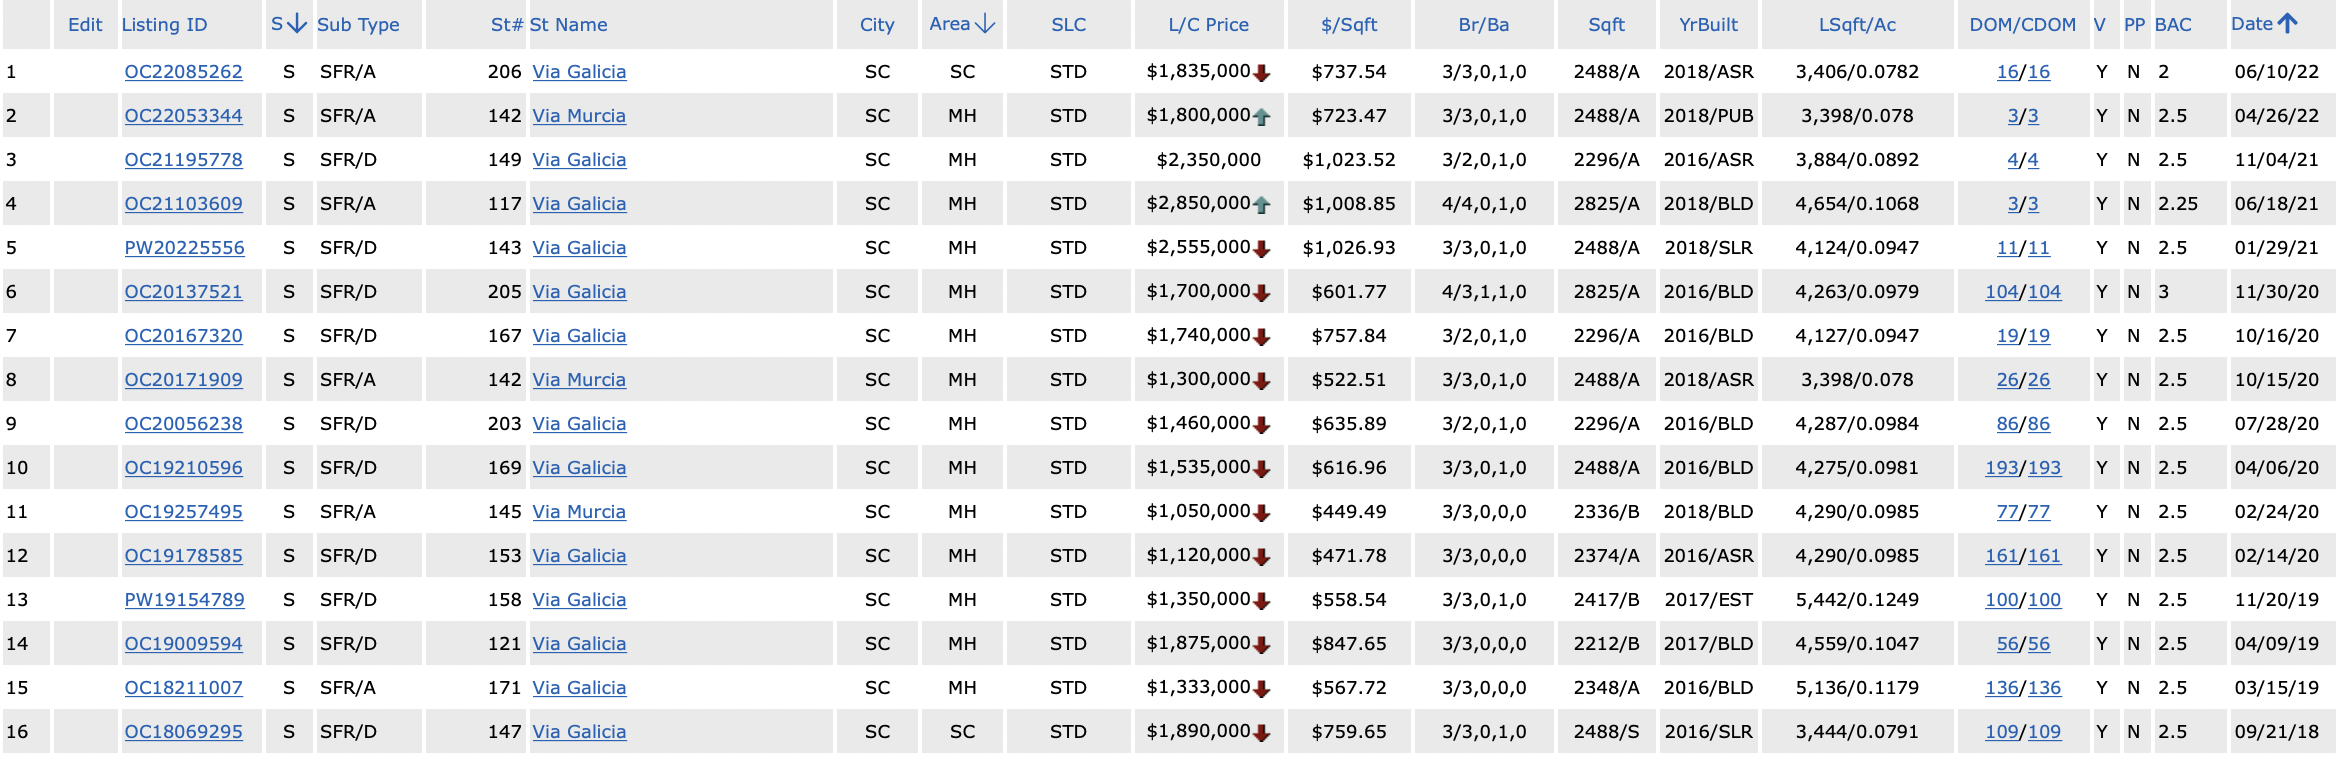Click the green up arrow next to $2,850,000
This screenshot has height=766, width=2336.
pyautogui.click(x=1262, y=205)
